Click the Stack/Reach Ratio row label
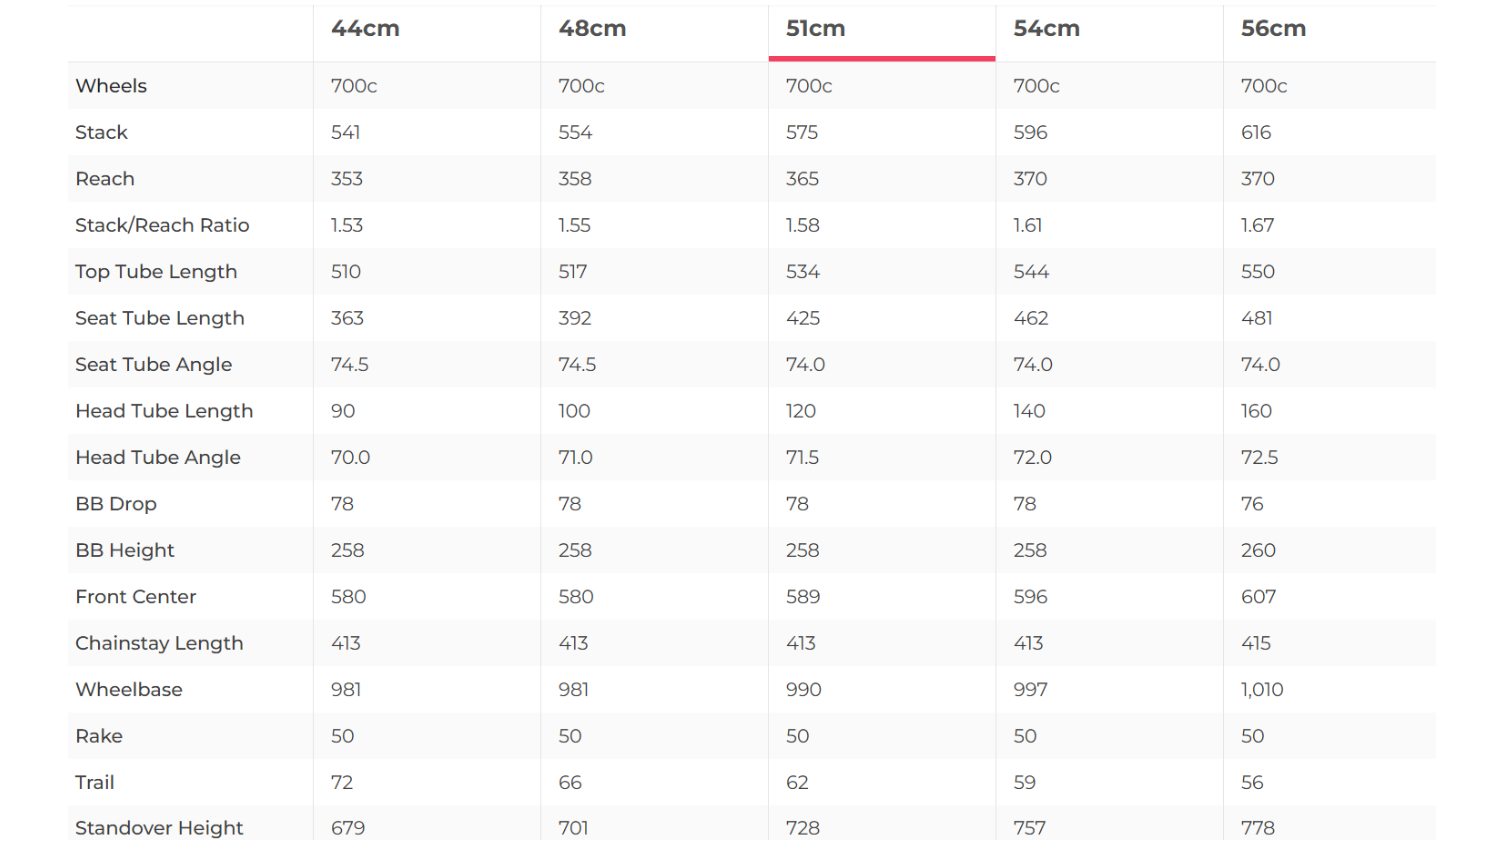This screenshot has width=1503, height=846. click(162, 225)
